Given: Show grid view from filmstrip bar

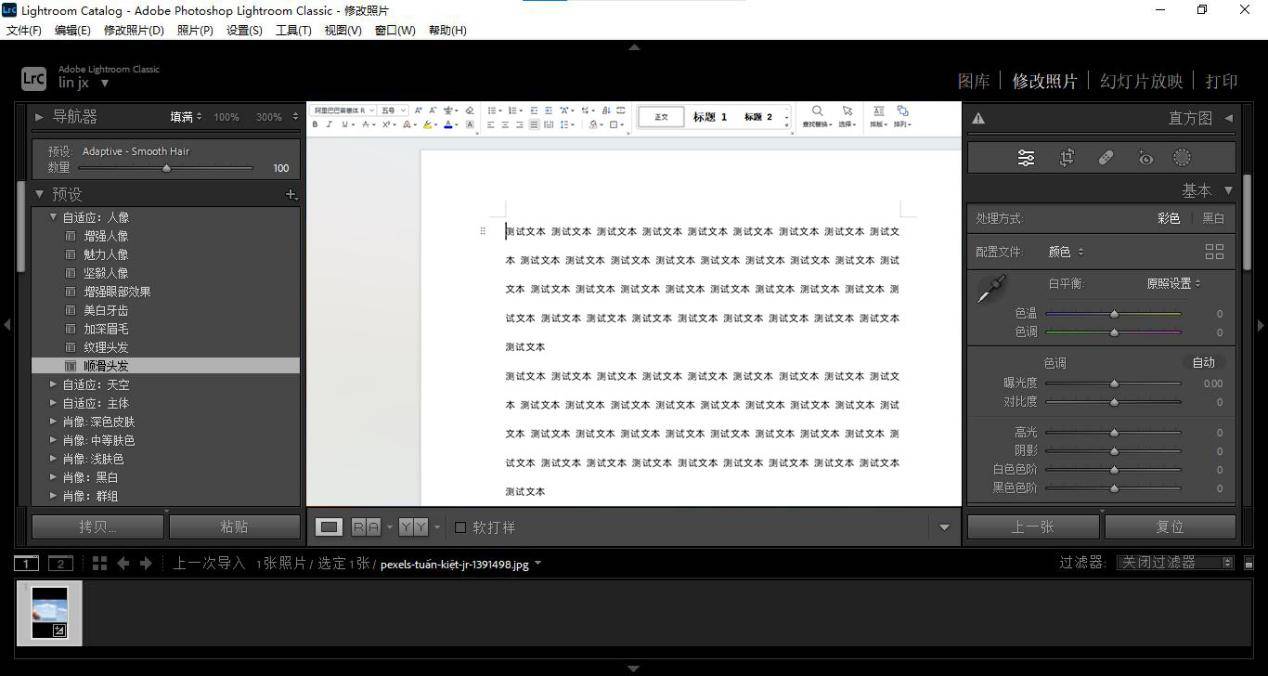Looking at the screenshot, I should pyautogui.click(x=99, y=563).
